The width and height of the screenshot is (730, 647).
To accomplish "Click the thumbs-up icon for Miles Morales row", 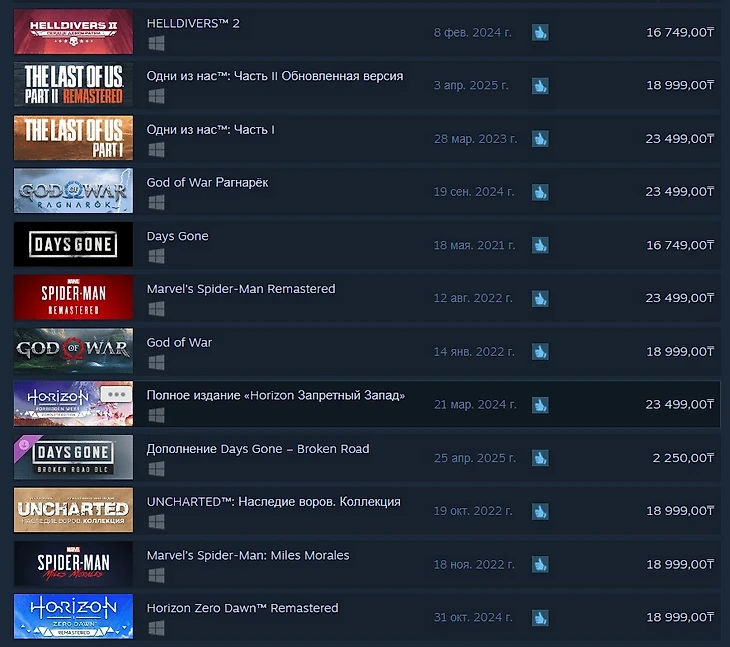I will tap(540, 565).
